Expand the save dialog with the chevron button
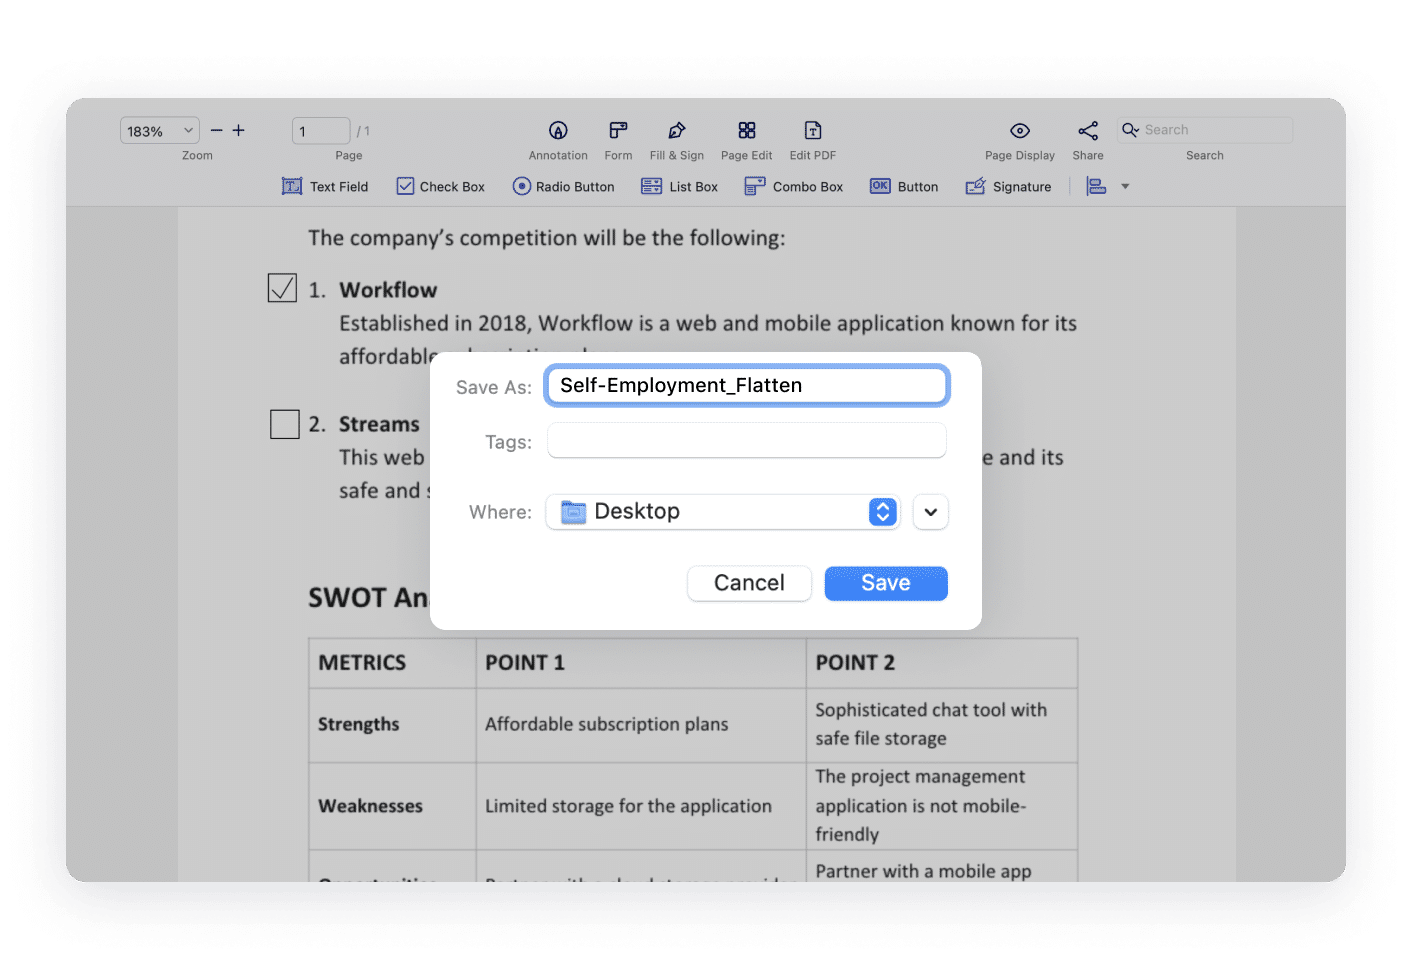The image size is (1407, 980). 930,511
